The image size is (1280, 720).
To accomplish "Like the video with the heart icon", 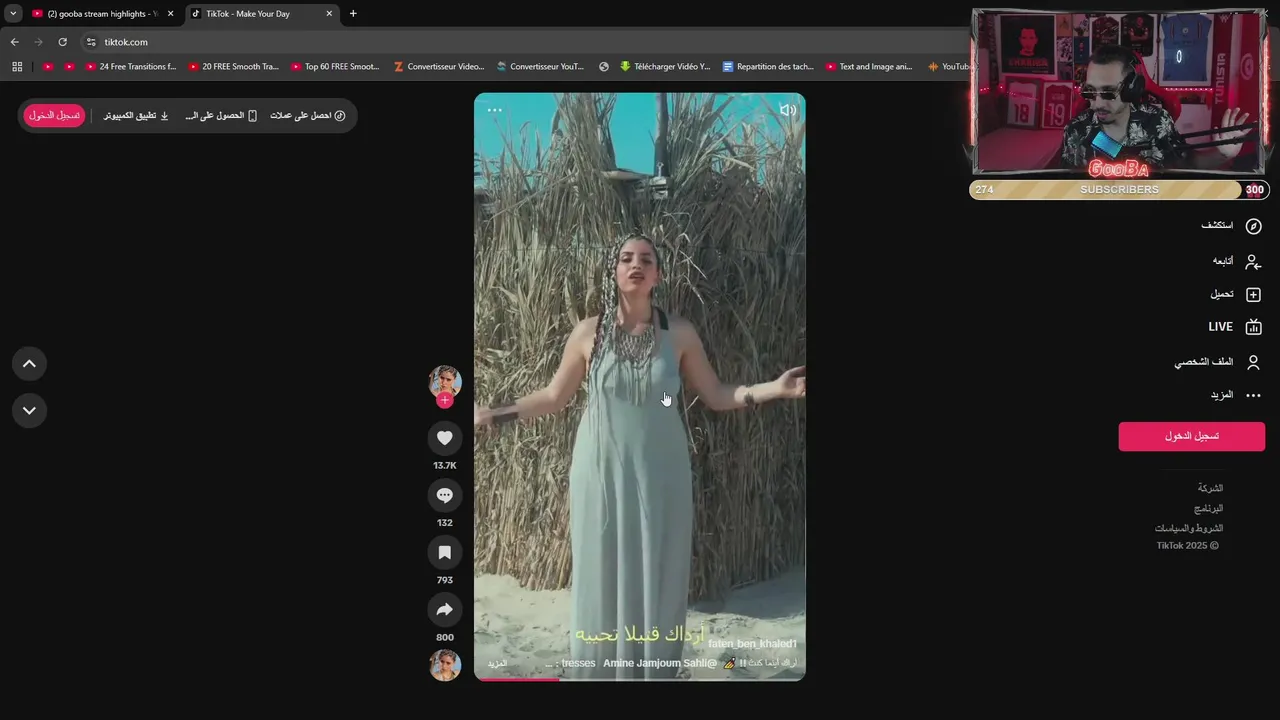I will [x=445, y=438].
